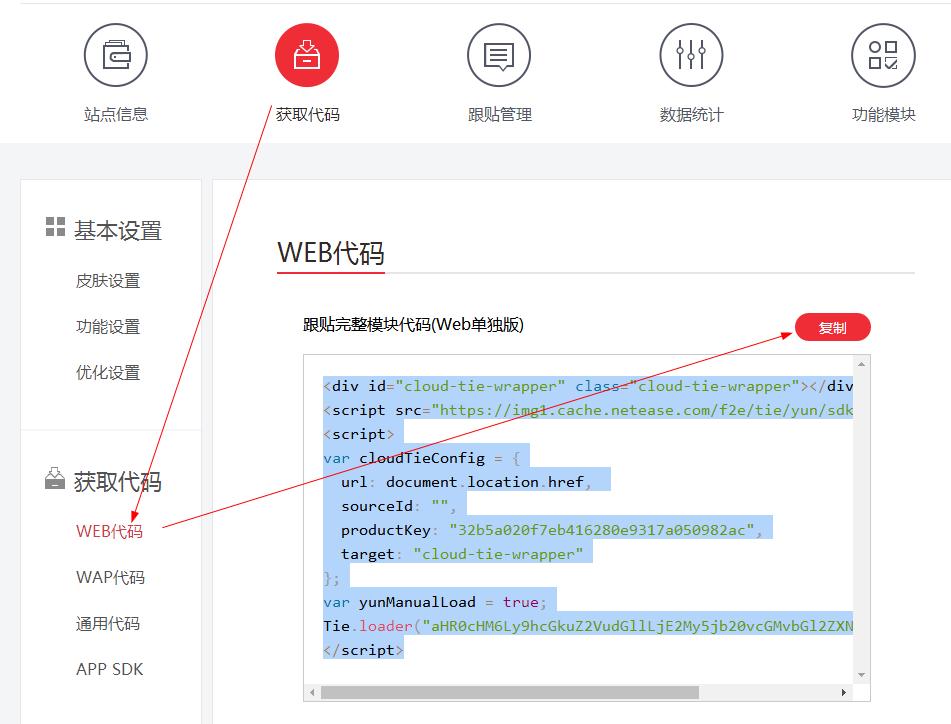The height and width of the screenshot is (724, 951).
Task: Select the red 获取代码 icon
Action: [x=307, y=55]
